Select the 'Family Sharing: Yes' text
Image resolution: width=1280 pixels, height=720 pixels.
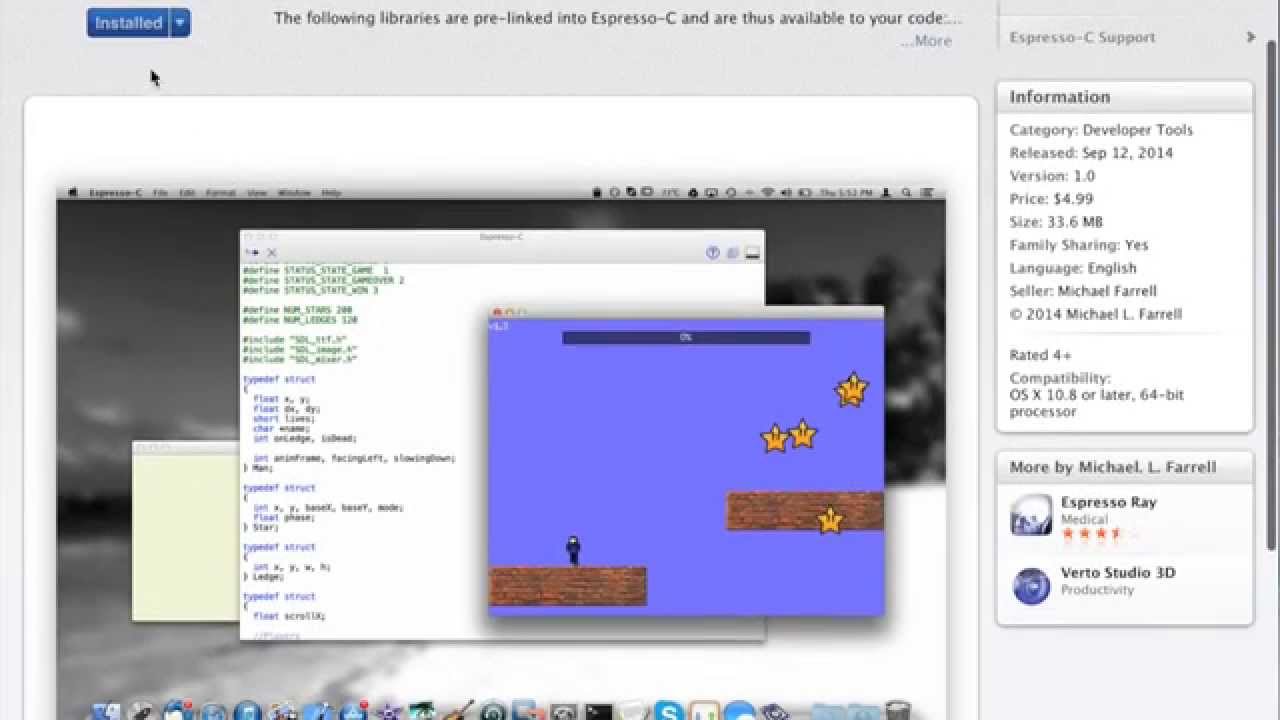coord(1079,245)
